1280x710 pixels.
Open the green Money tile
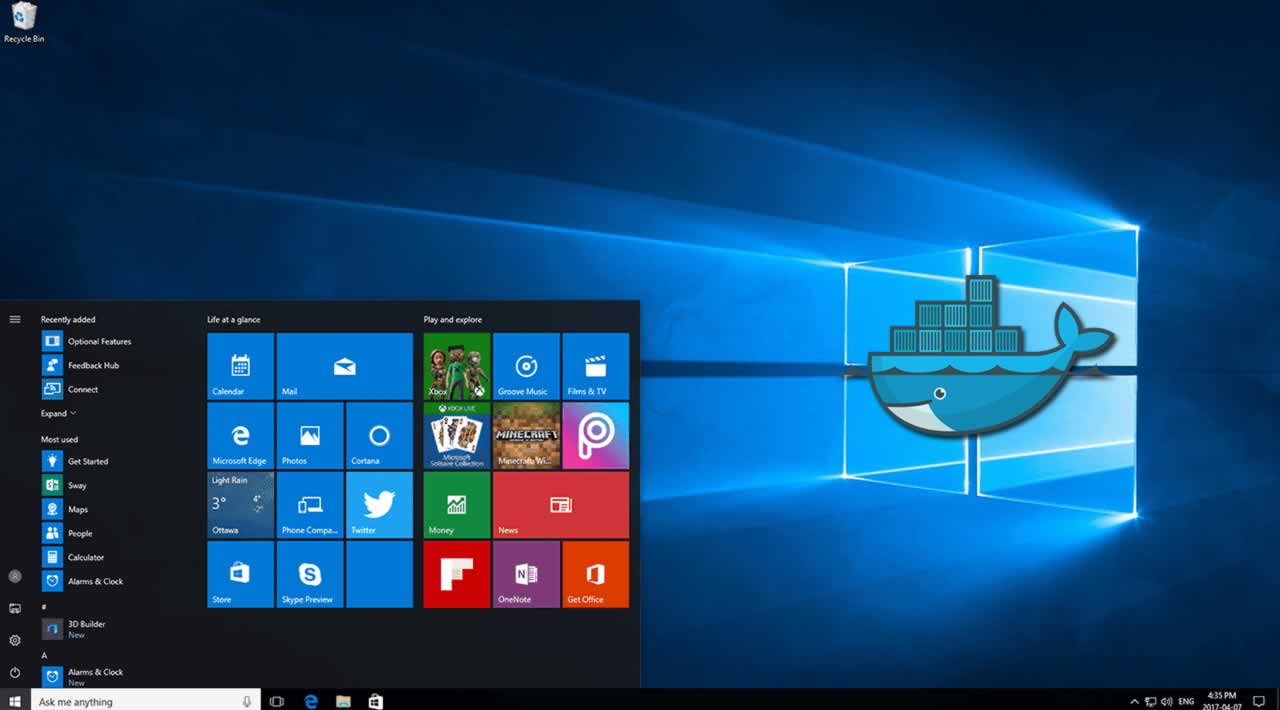pos(457,505)
